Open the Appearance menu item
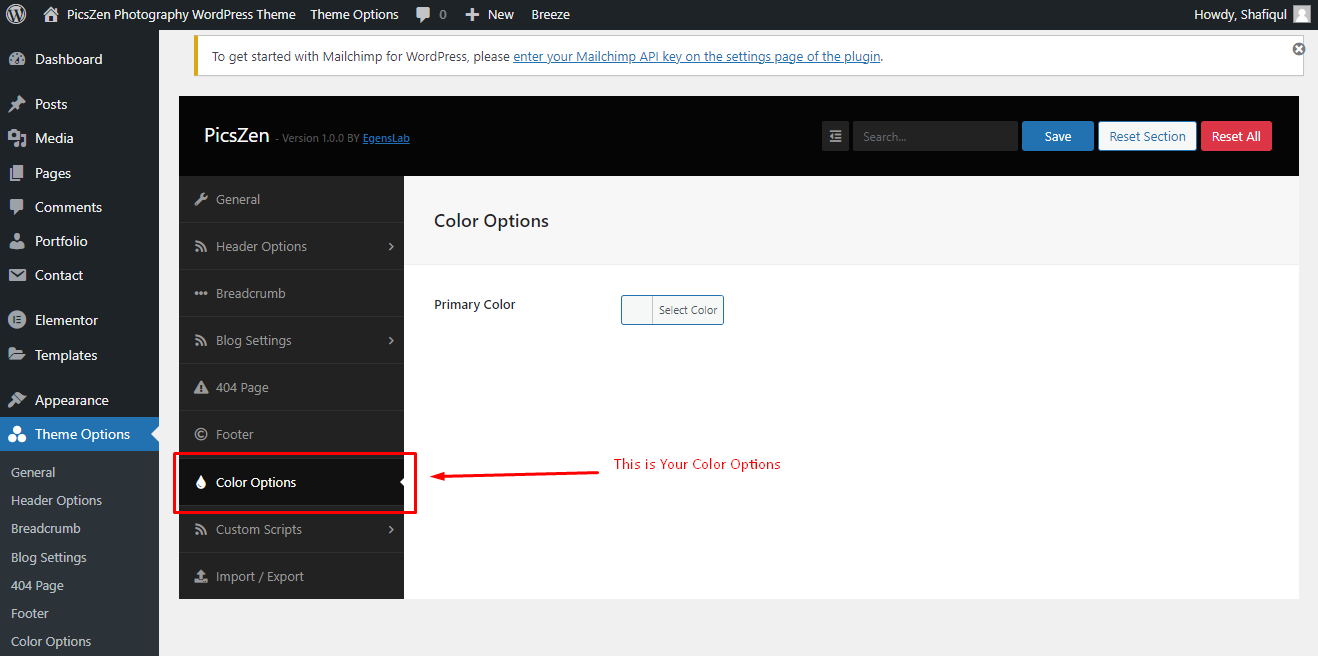This screenshot has width=1318, height=656. pos(79,400)
